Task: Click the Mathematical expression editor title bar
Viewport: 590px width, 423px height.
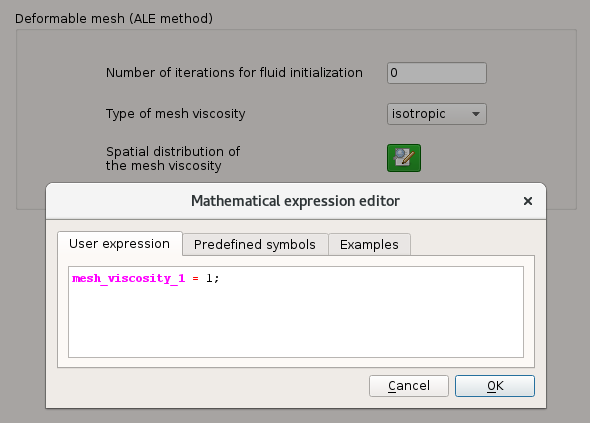Action: [x=295, y=201]
